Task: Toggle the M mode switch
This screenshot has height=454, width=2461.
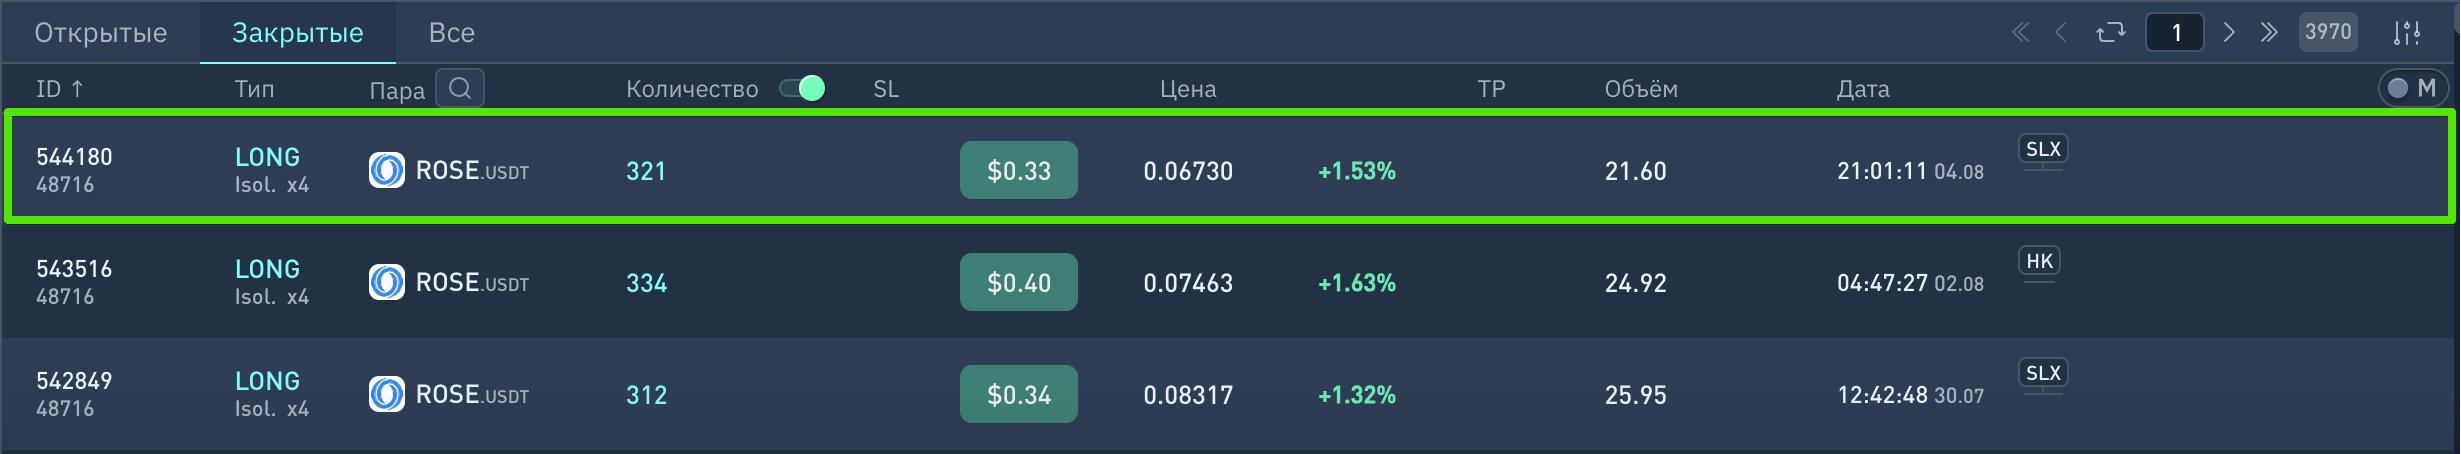Action: tap(2412, 88)
